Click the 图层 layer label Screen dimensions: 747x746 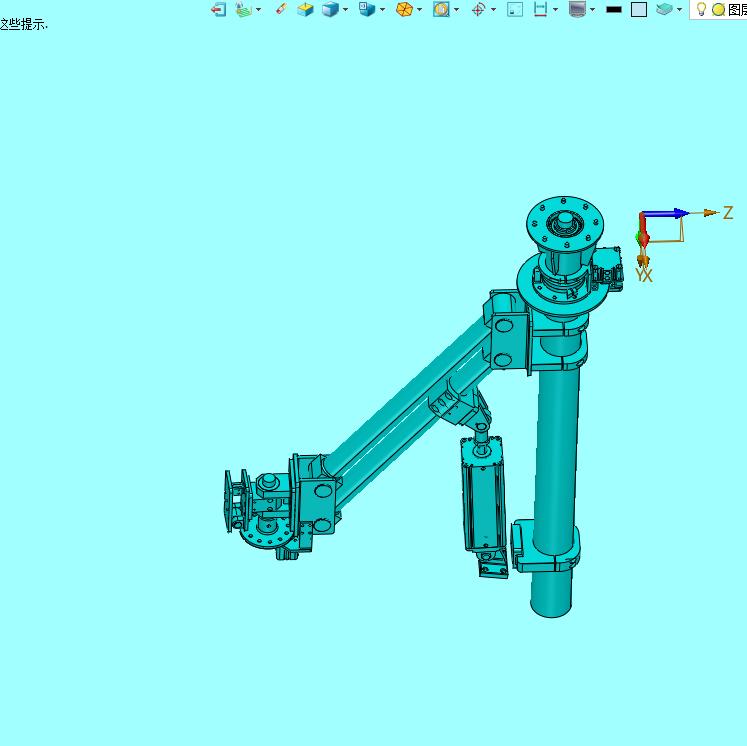point(737,10)
